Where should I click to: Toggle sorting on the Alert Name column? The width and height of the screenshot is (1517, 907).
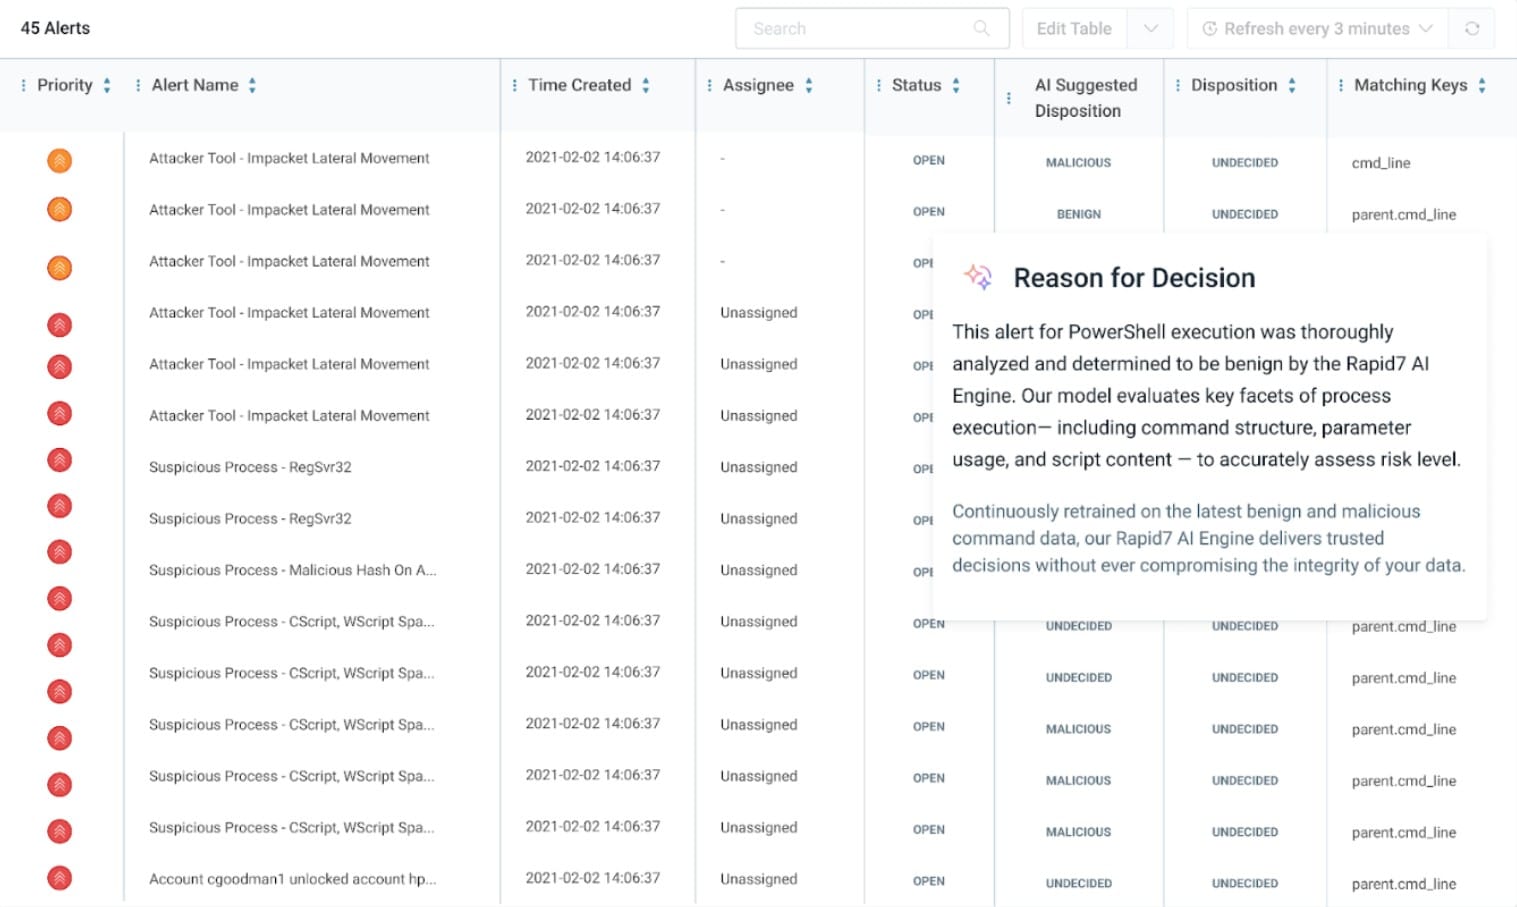click(x=252, y=85)
